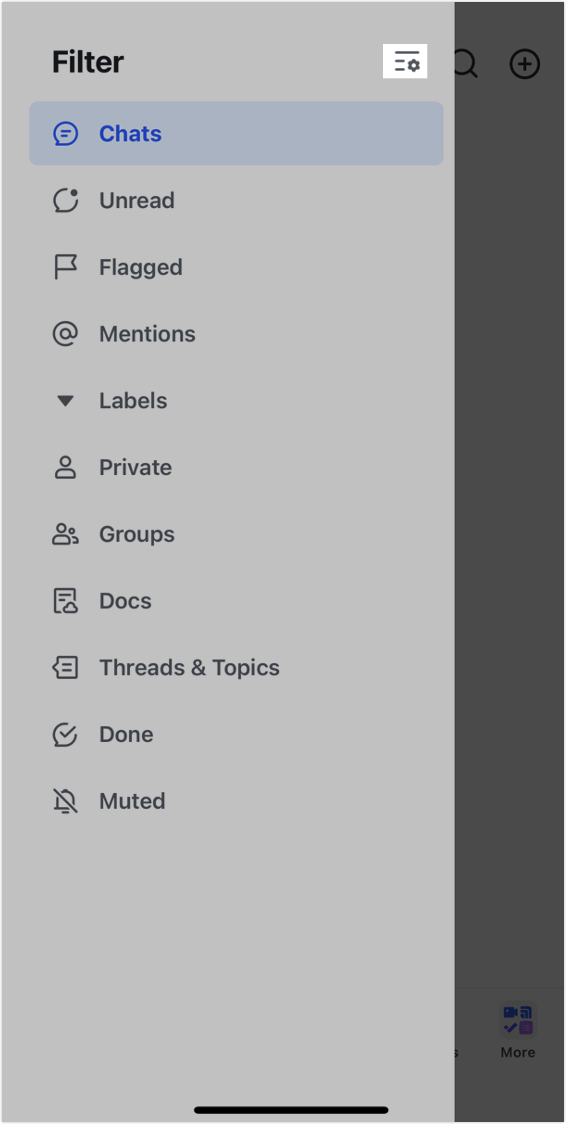Open the More tab at bottom
The width and height of the screenshot is (566, 1124).
(x=518, y=1031)
